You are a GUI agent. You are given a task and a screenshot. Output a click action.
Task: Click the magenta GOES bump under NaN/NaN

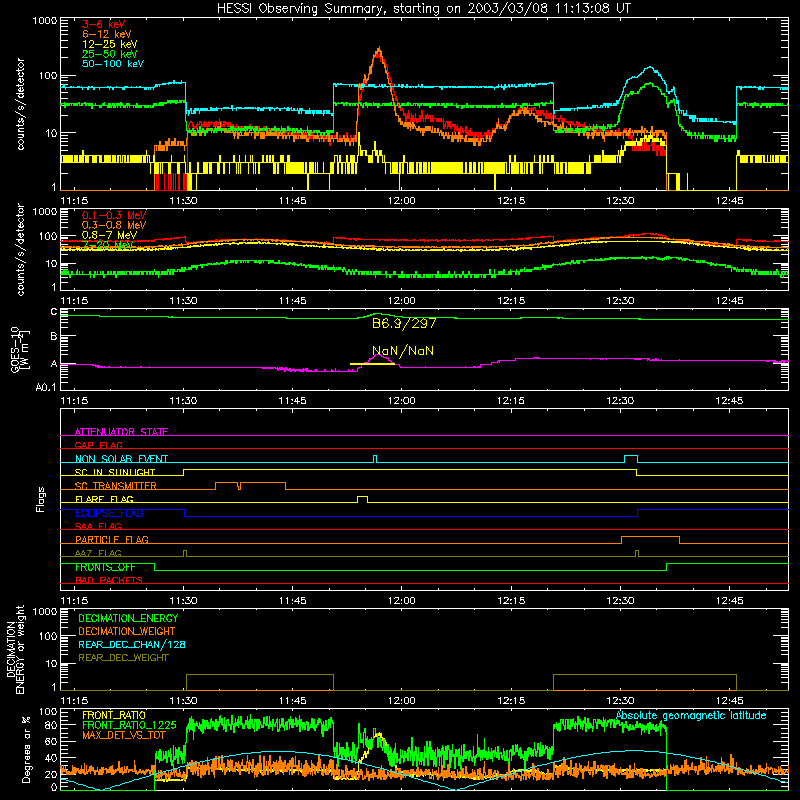pyautogui.click(x=378, y=357)
